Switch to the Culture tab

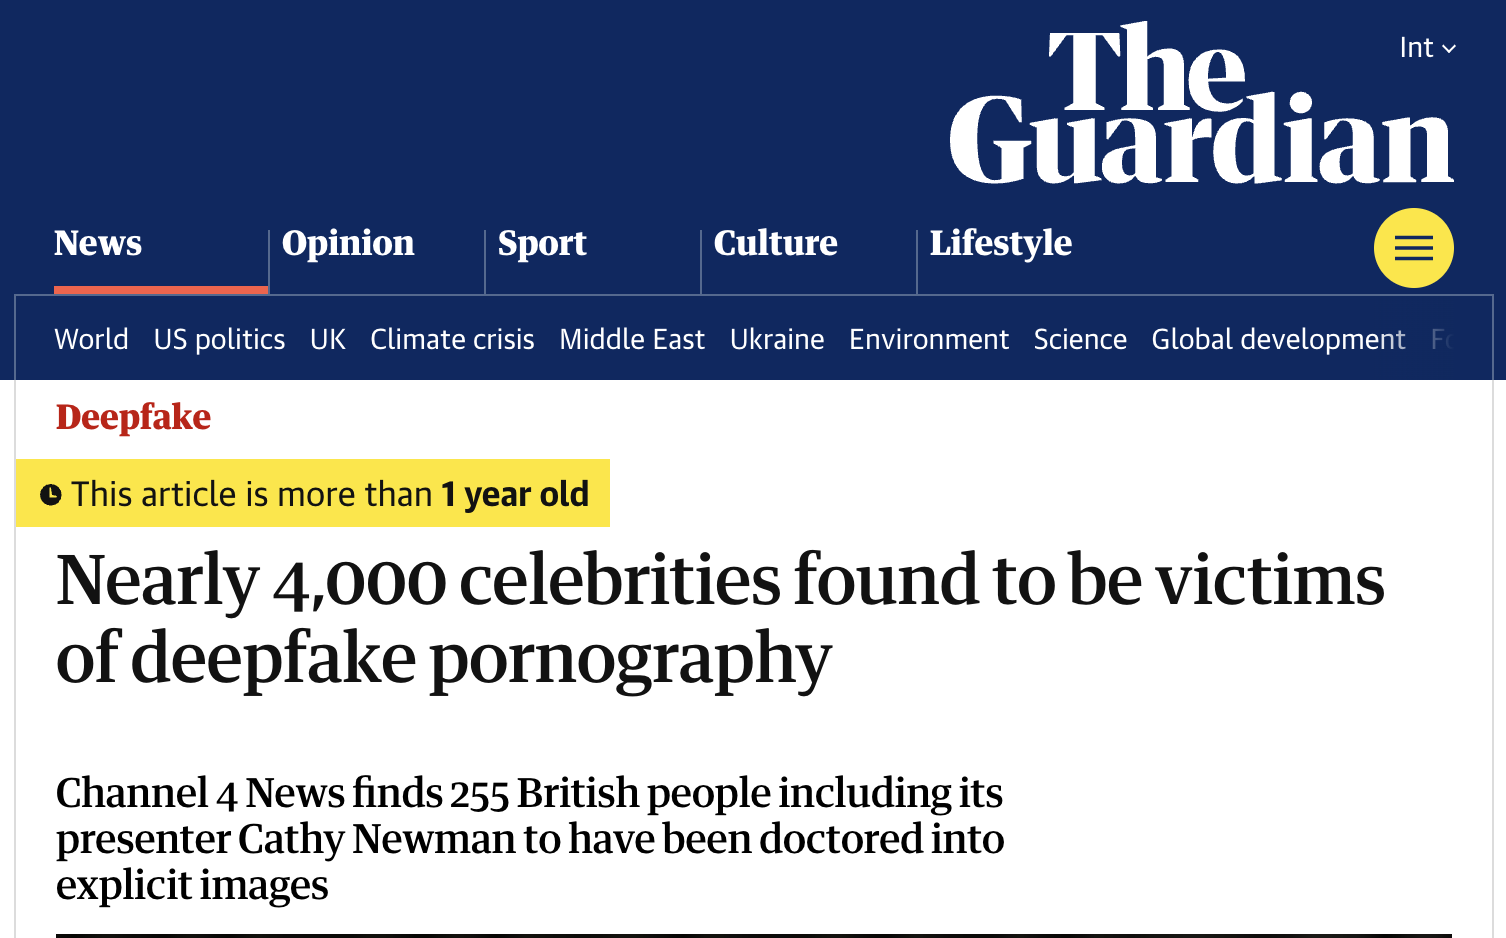(x=775, y=243)
